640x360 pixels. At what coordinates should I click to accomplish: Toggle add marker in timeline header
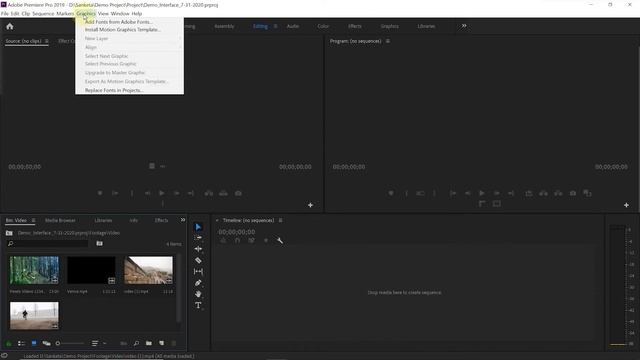(266, 240)
